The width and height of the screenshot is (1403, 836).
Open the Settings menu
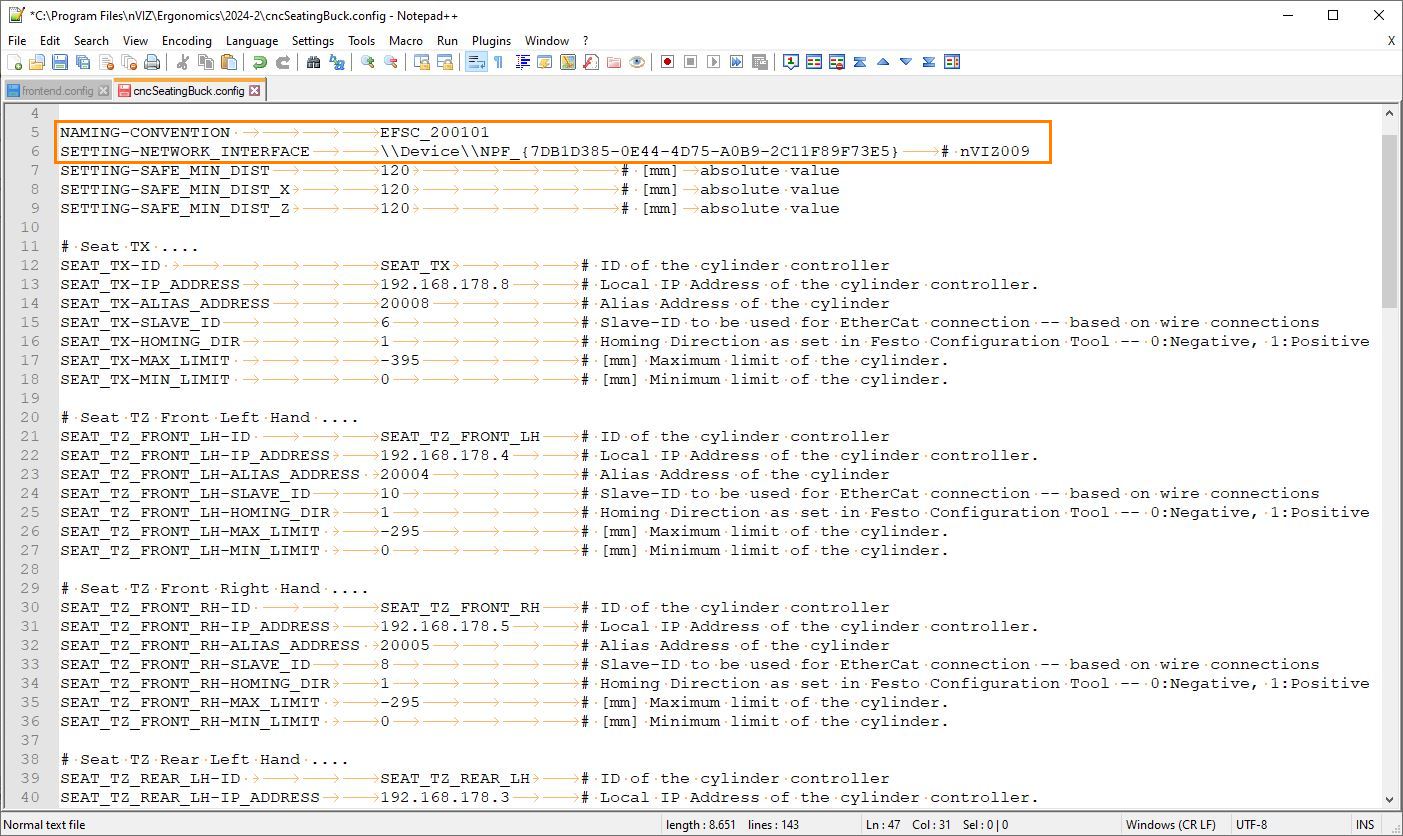coord(313,41)
